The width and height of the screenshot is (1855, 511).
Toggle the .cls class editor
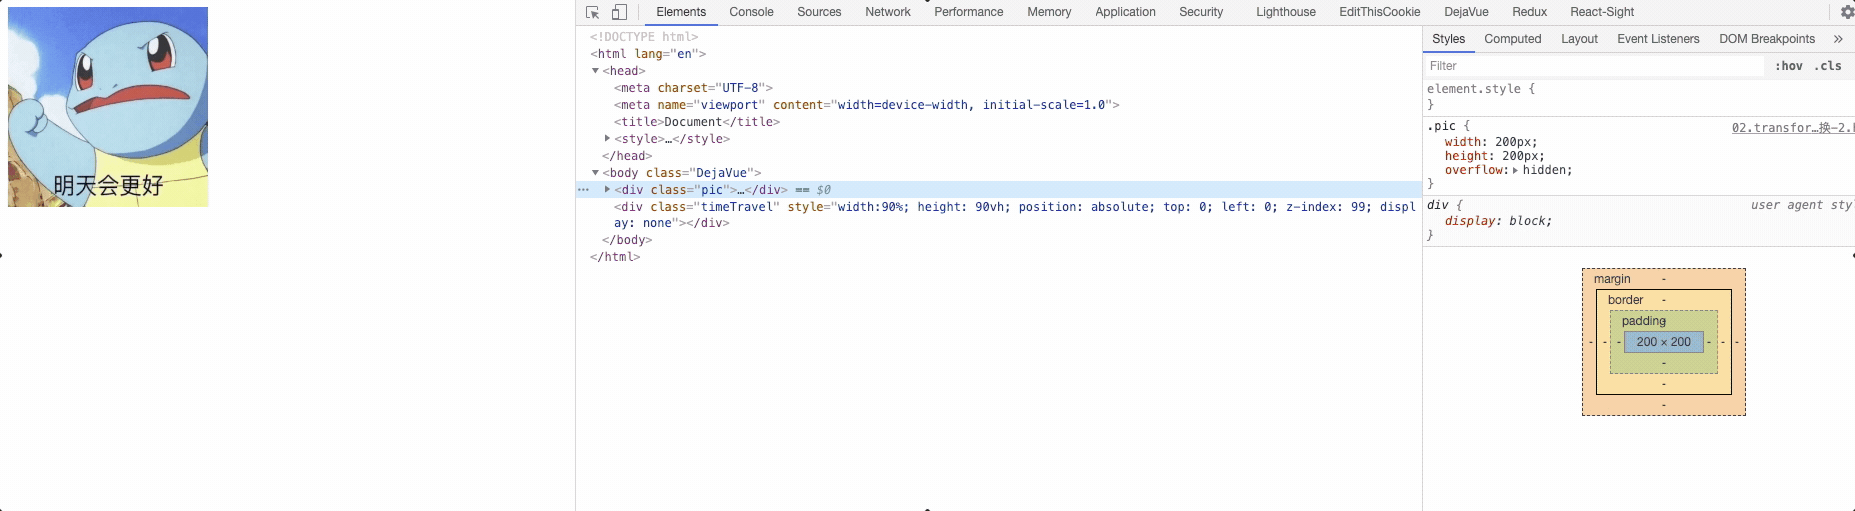1829,66
